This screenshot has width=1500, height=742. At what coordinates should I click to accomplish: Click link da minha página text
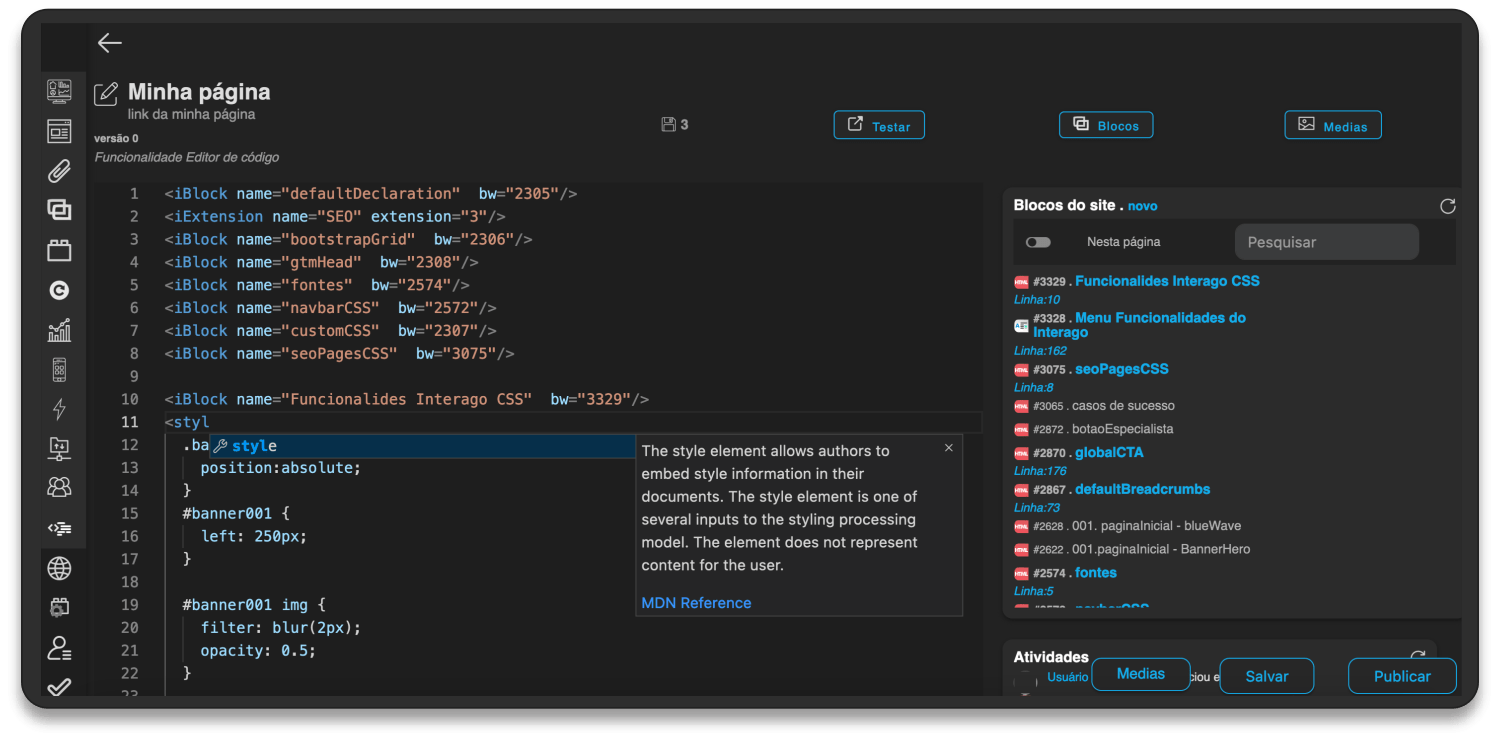pyautogui.click(x=191, y=114)
